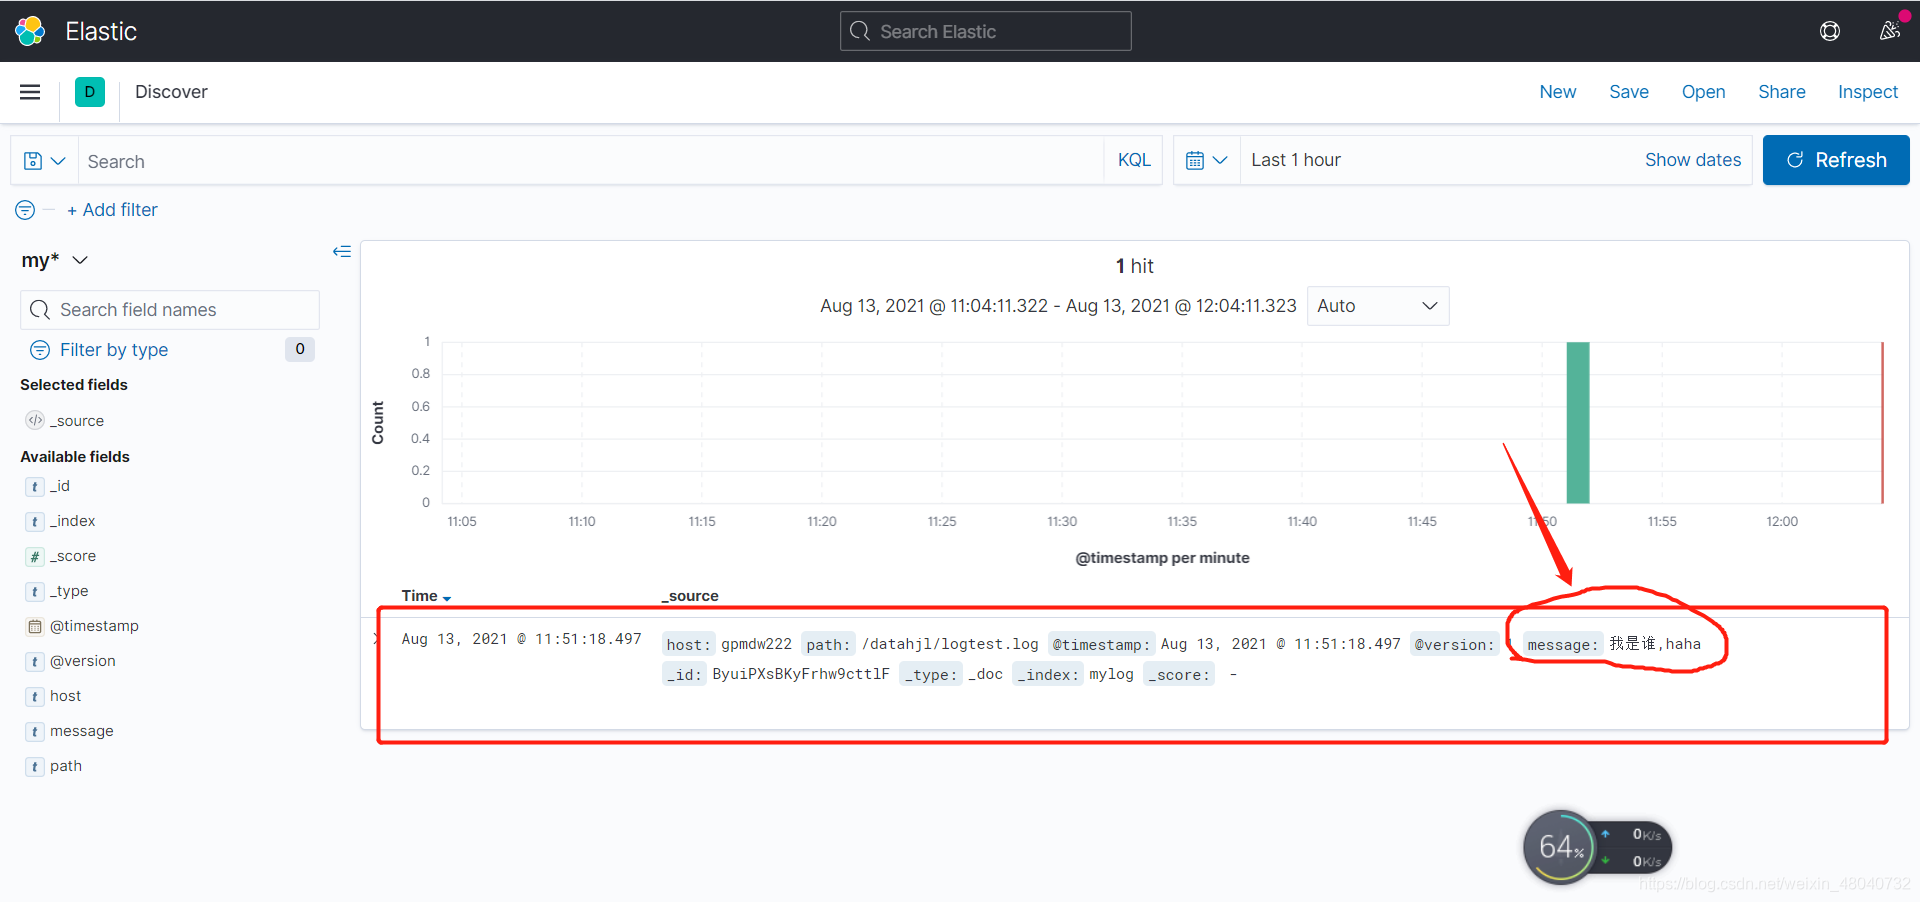The height and width of the screenshot is (902, 1920).
Task: Select the @version available field
Action: [83, 661]
